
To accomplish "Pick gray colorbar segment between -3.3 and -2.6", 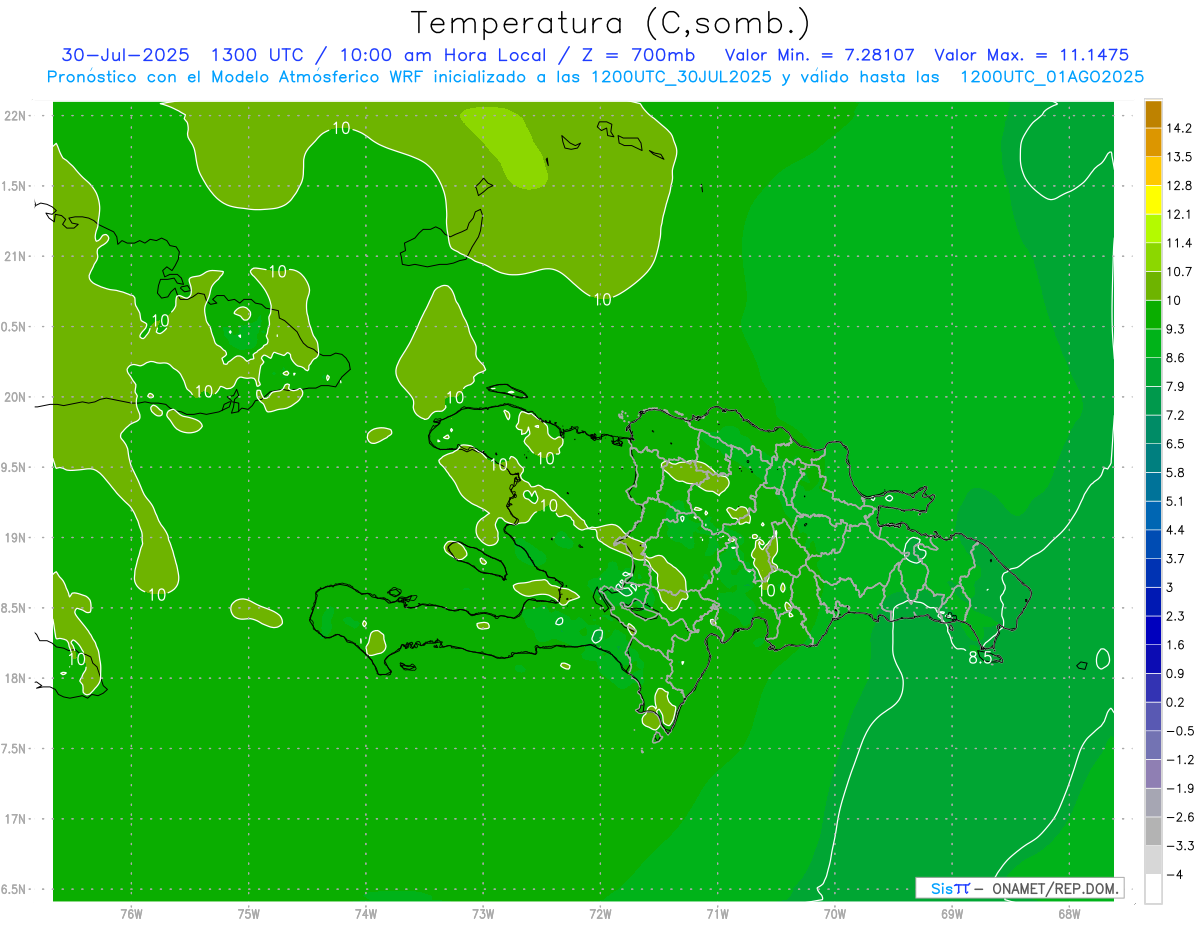I will coord(1153,831).
